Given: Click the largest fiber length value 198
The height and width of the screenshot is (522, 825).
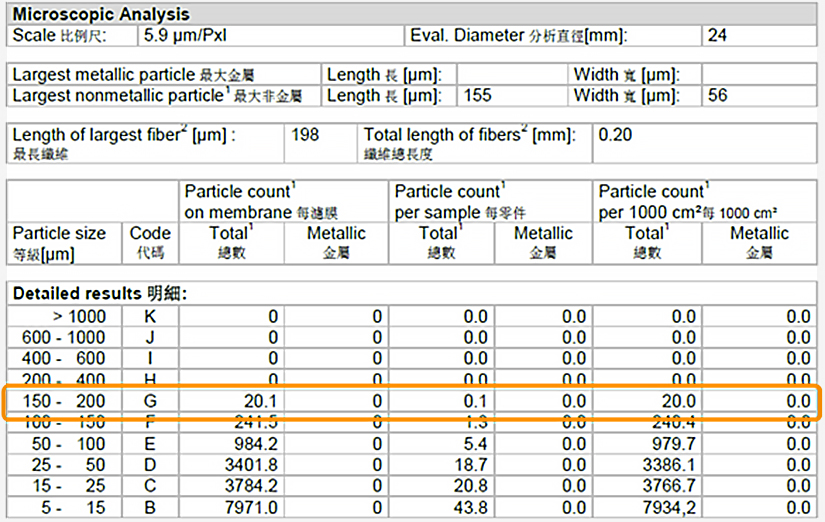Looking at the screenshot, I should click(x=305, y=134).
